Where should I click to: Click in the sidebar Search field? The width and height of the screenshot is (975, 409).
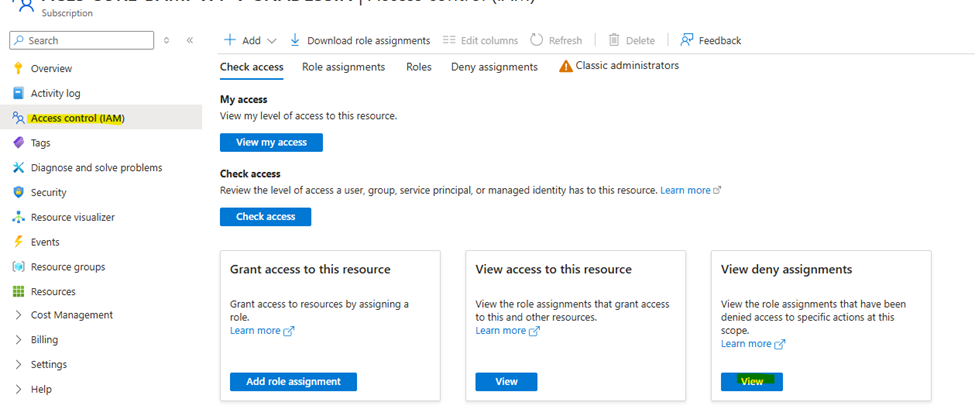(x=81, y=40)
